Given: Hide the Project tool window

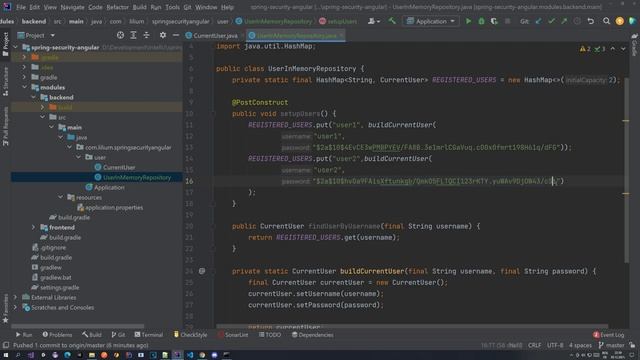Looking at the screenshot, I should [176, 36].
